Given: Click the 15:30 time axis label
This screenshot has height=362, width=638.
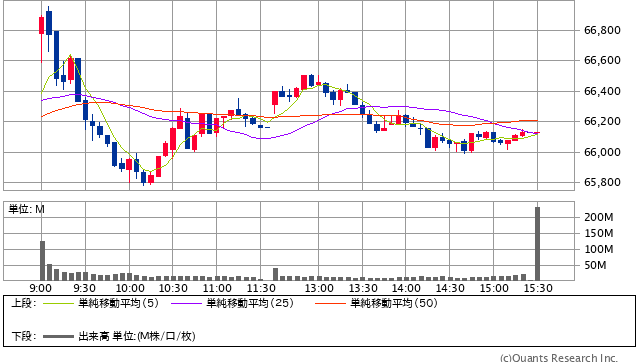Looking at the screenshot, I should click(x=538, y=288).
